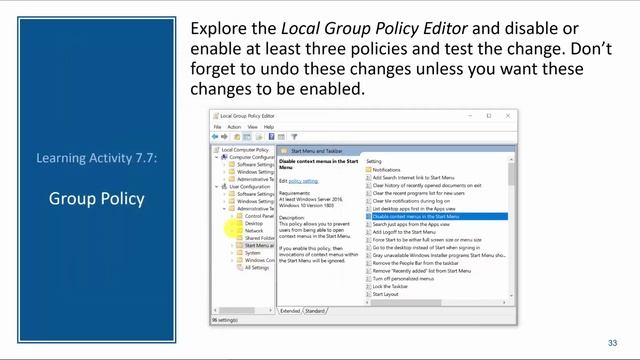Select Administrative Templates under Computer Configuration
Image resolution: width=640 pixels, height=360 pixels.
click(x=256, y=179)
